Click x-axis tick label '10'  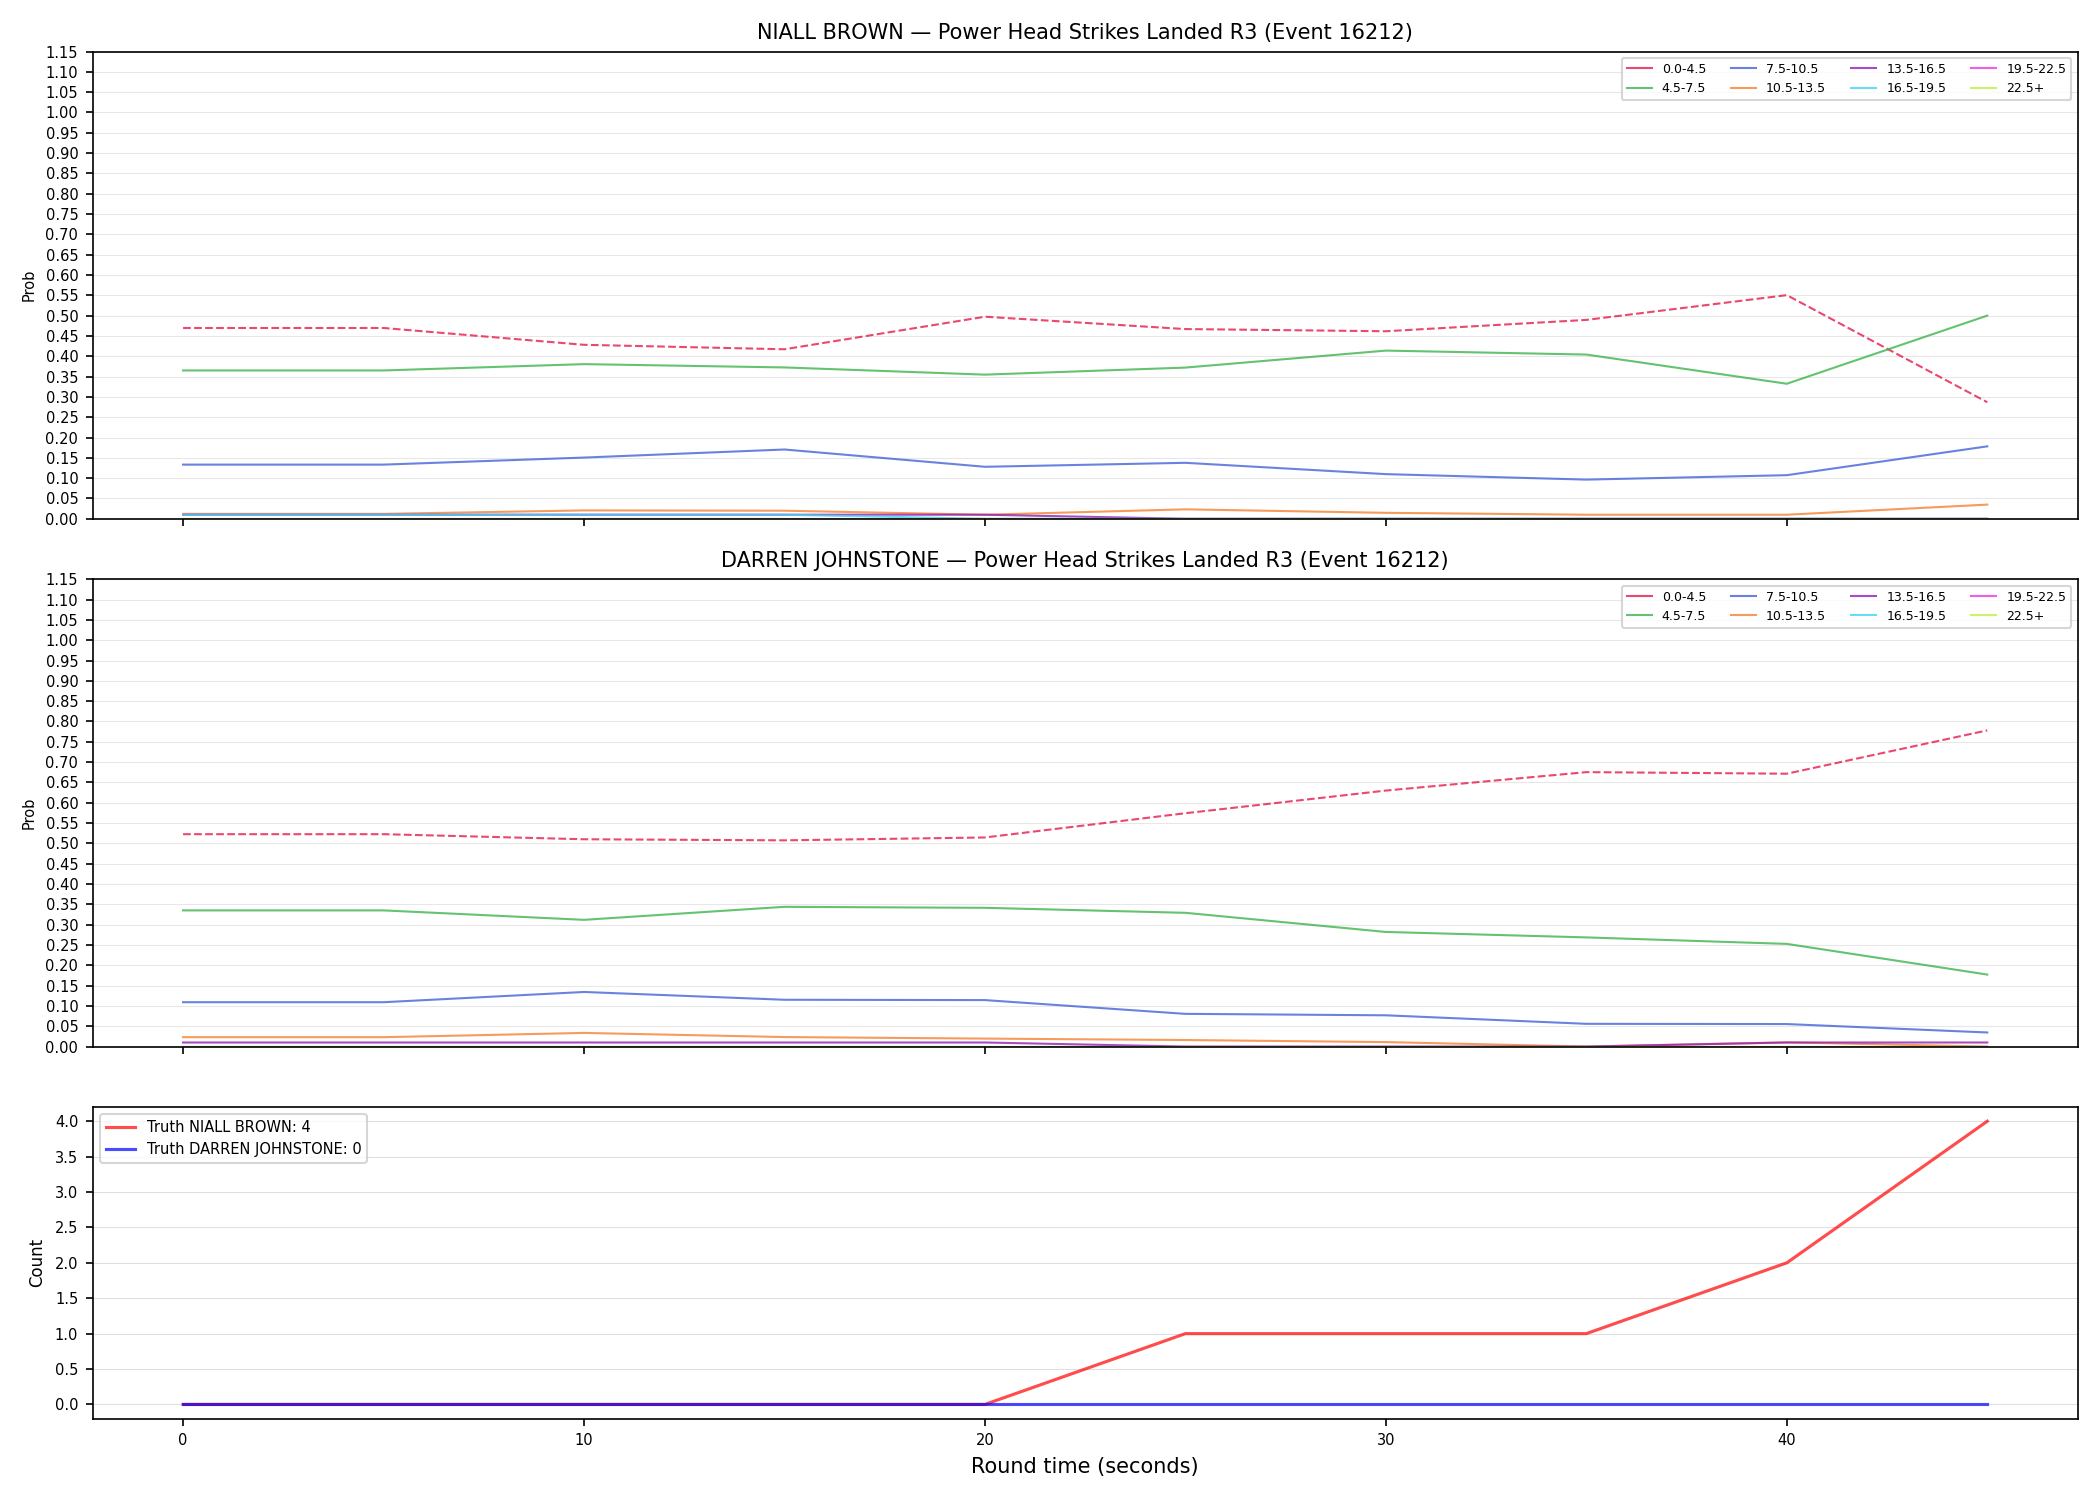(583, 1440)
